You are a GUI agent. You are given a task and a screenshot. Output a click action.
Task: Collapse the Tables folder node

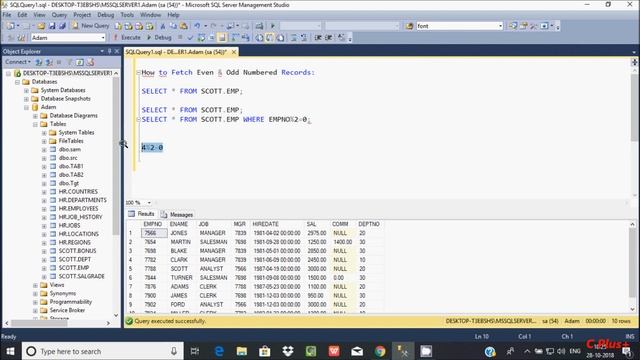(x=36, y=124)
